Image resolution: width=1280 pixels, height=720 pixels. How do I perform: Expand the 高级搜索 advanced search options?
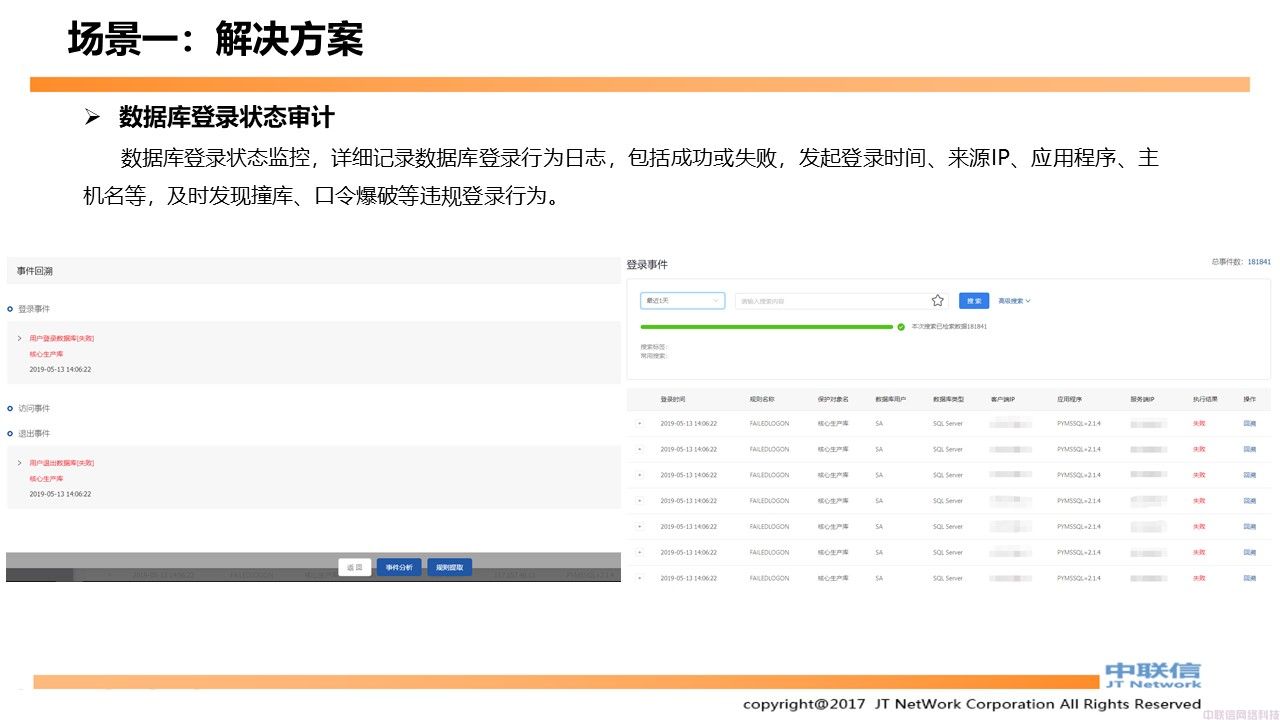[1014, 300]
